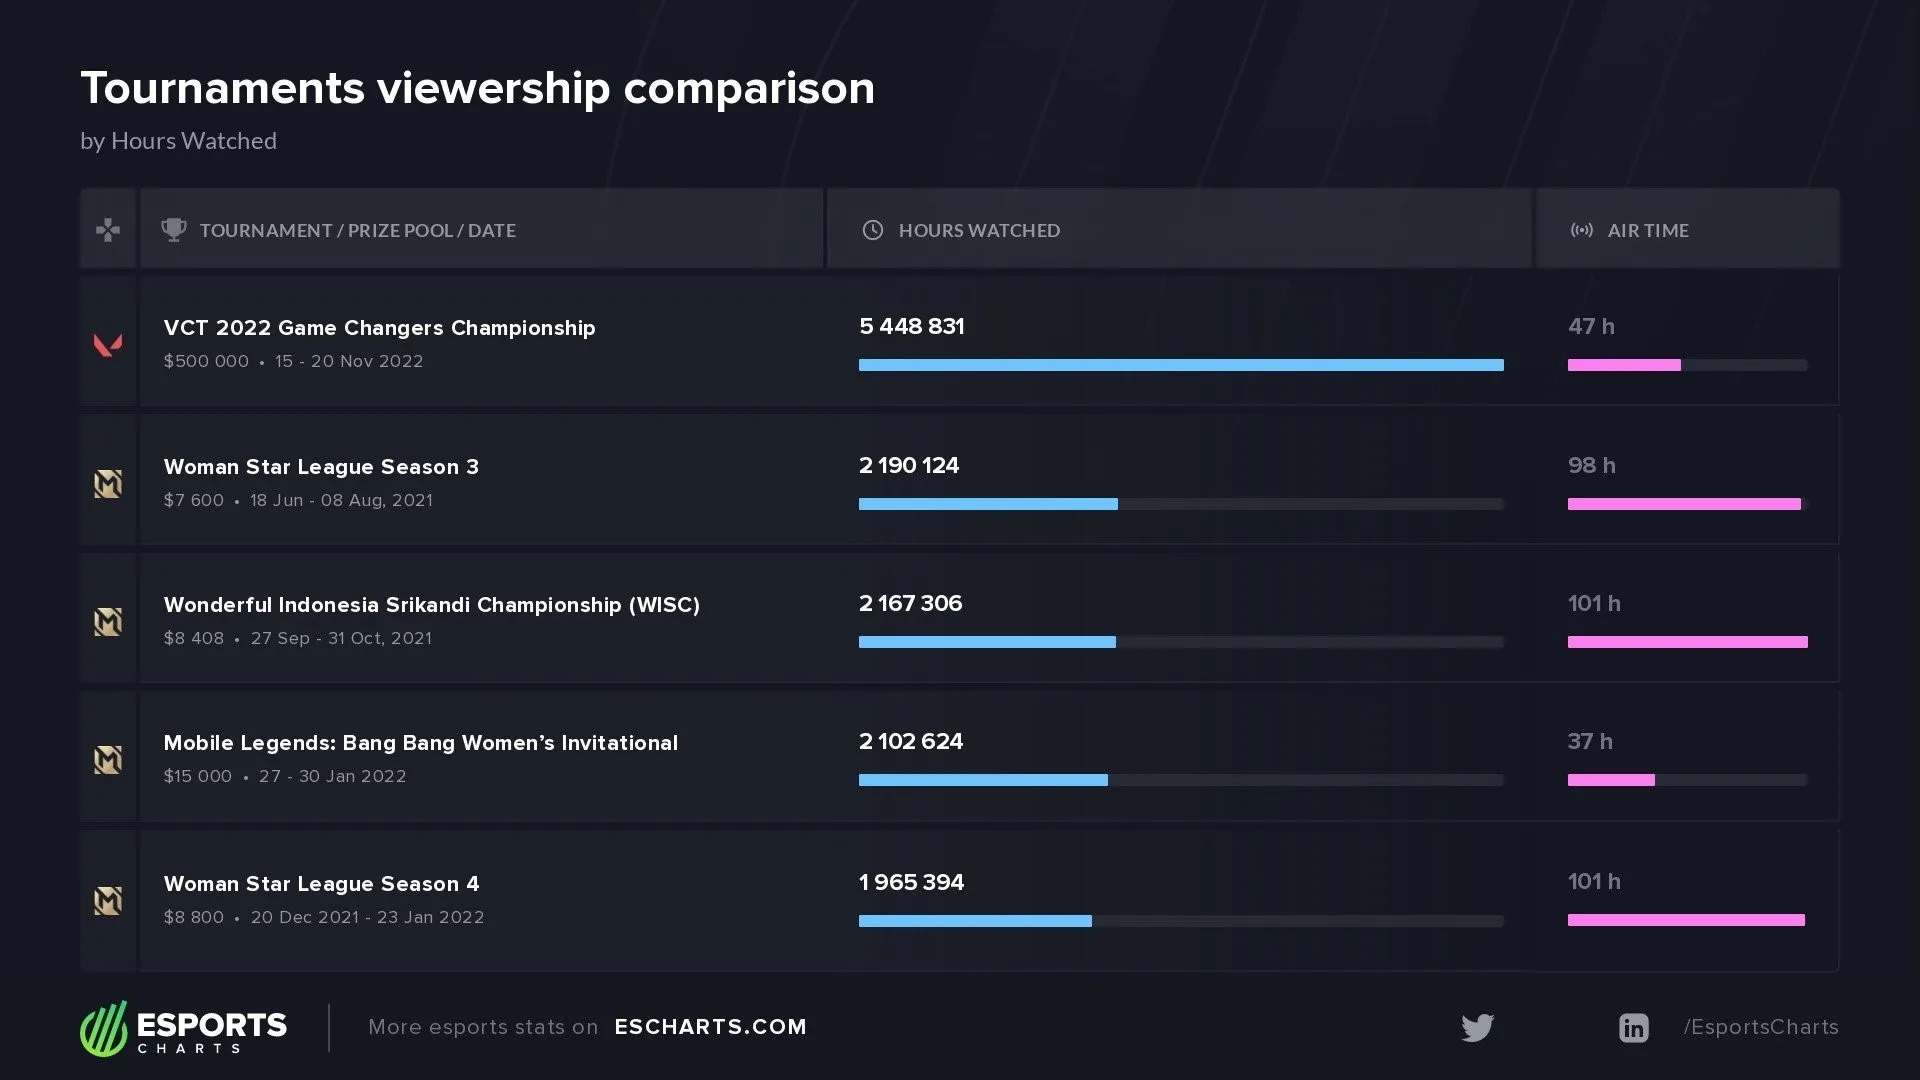Click the Valorant icon in the VCT row
Image resolution: width=1920 pixels, height=1080 pixels.
pyautogui.click(x=108, y=345)
